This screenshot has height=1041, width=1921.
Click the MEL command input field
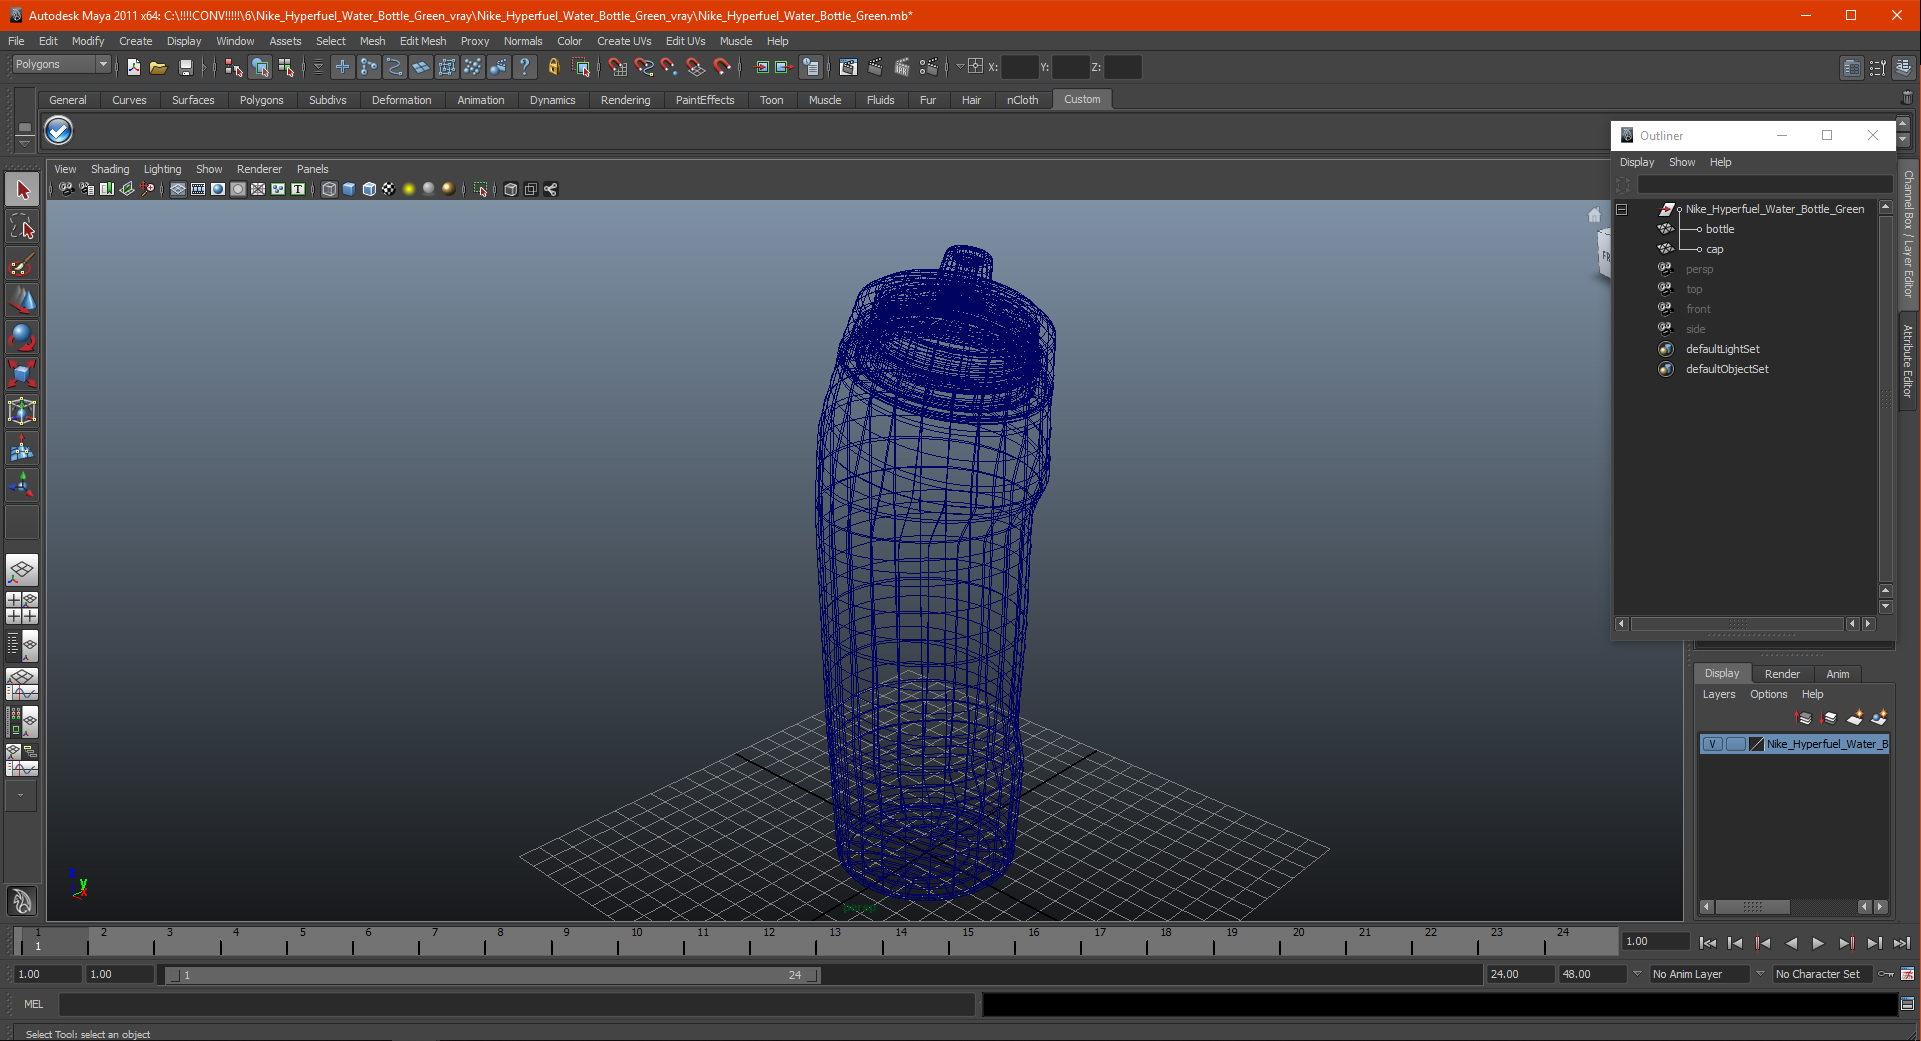point(517,1004)
